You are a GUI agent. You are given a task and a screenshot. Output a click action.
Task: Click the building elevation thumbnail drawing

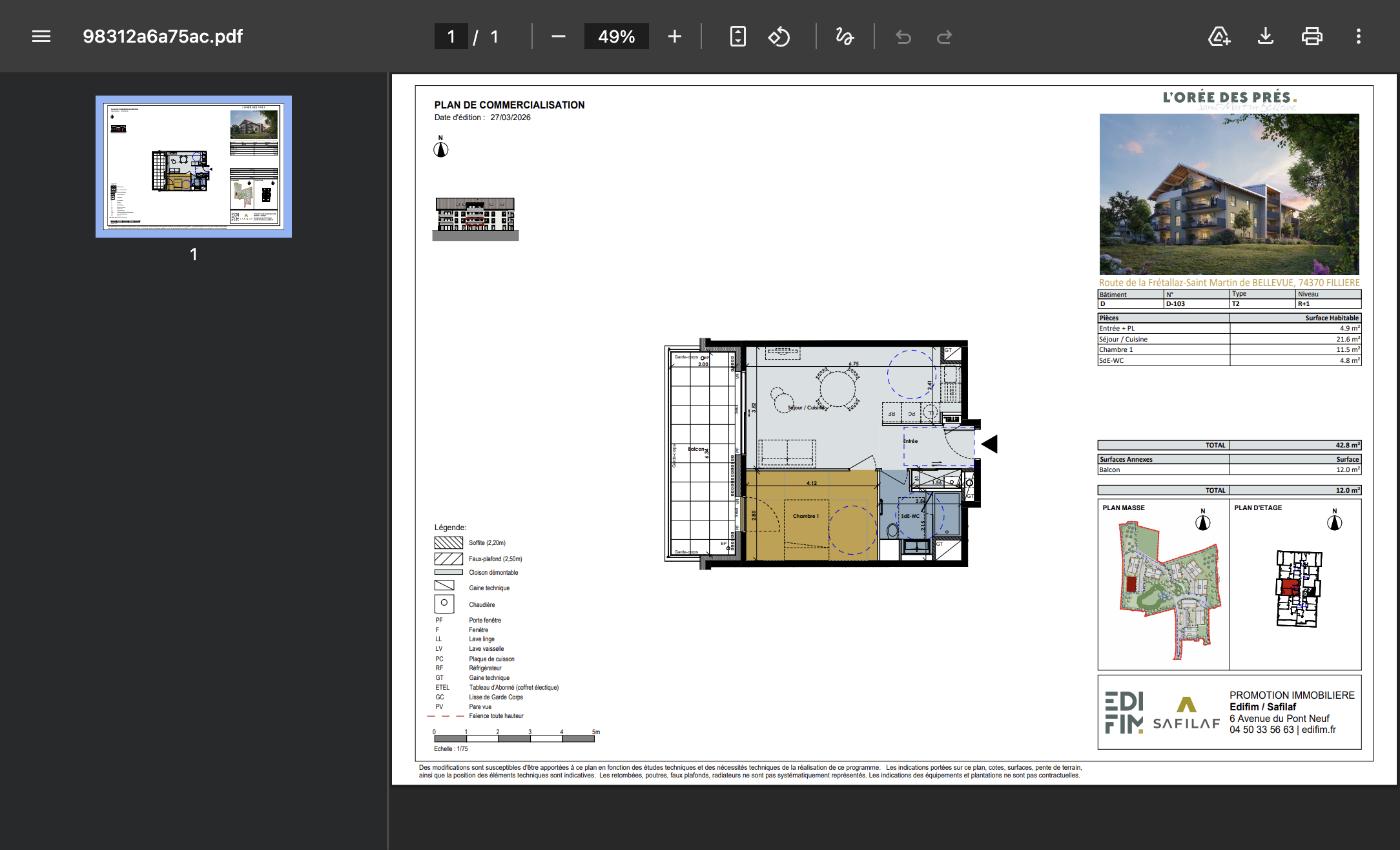tap(475, 219)
